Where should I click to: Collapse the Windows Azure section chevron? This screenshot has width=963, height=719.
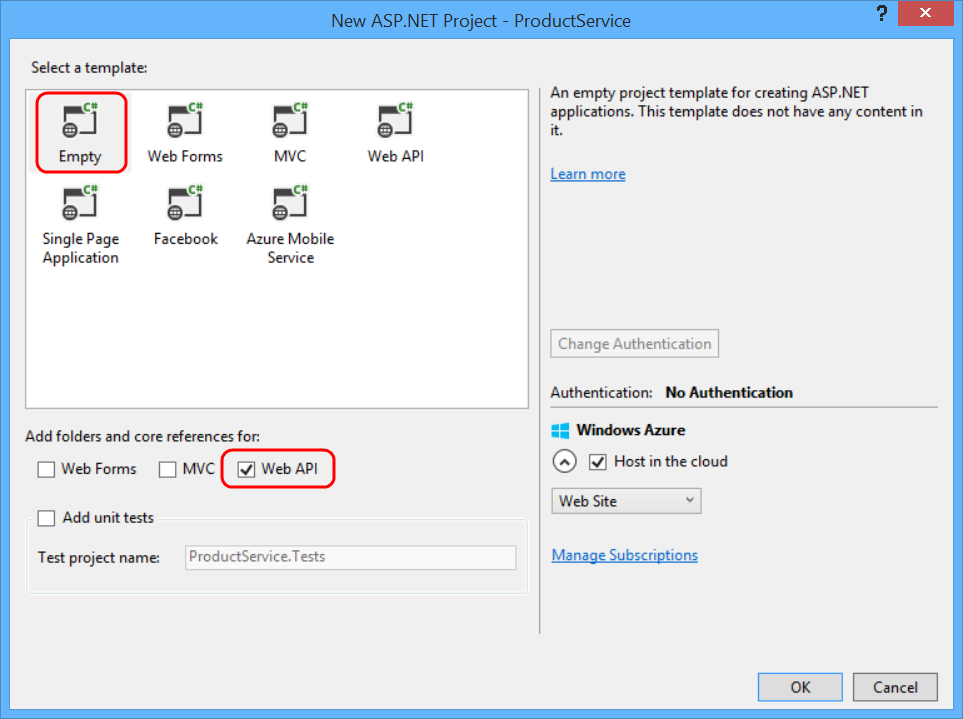point(564,462)
